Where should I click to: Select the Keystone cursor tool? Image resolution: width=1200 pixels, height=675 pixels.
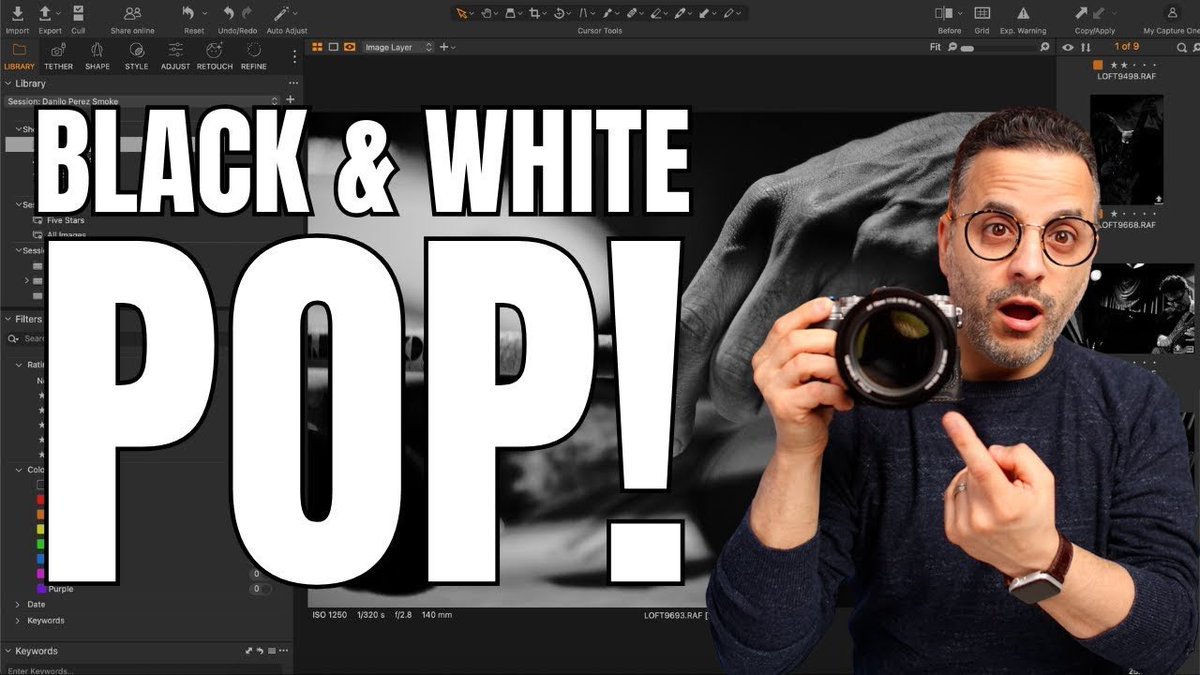pyautogui.click(x=584, y=14)
